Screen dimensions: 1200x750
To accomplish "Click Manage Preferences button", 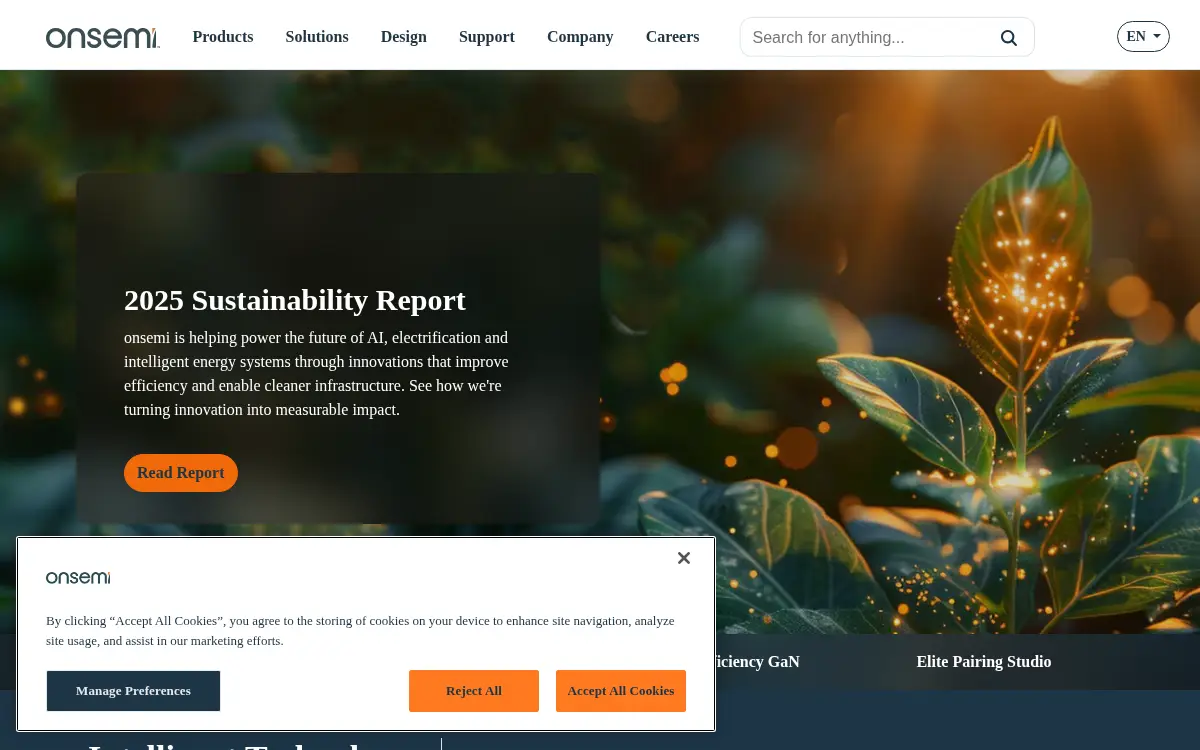I will point(133,691).
